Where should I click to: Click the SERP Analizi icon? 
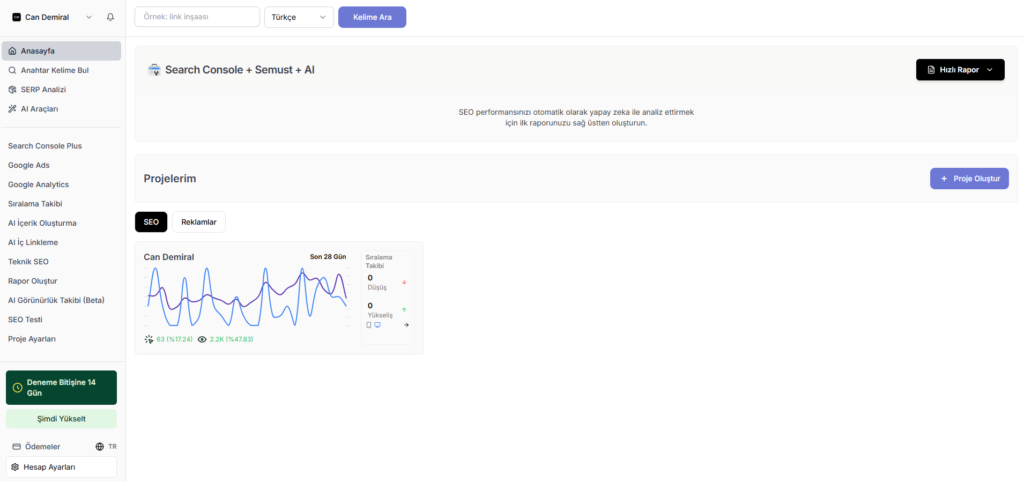[12, 89]
